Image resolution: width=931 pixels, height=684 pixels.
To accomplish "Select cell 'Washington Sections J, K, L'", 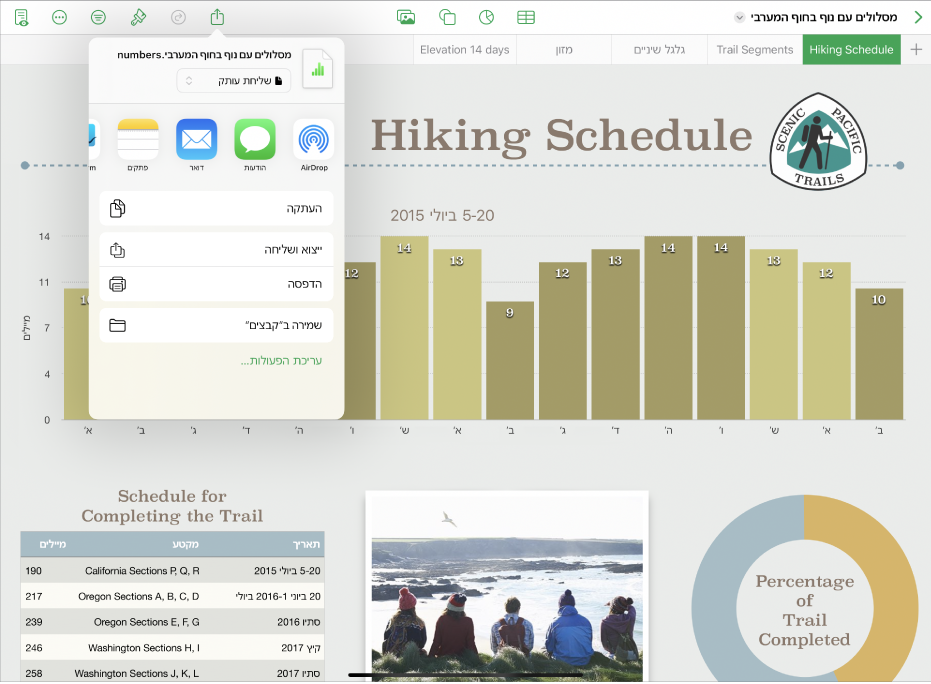I will click(x=137, y=673).
